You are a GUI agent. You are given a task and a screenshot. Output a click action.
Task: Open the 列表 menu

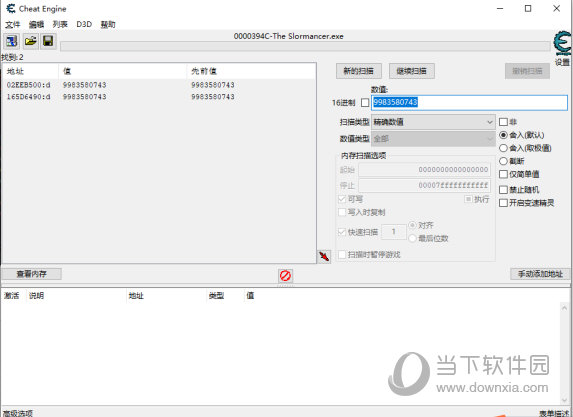60,24
